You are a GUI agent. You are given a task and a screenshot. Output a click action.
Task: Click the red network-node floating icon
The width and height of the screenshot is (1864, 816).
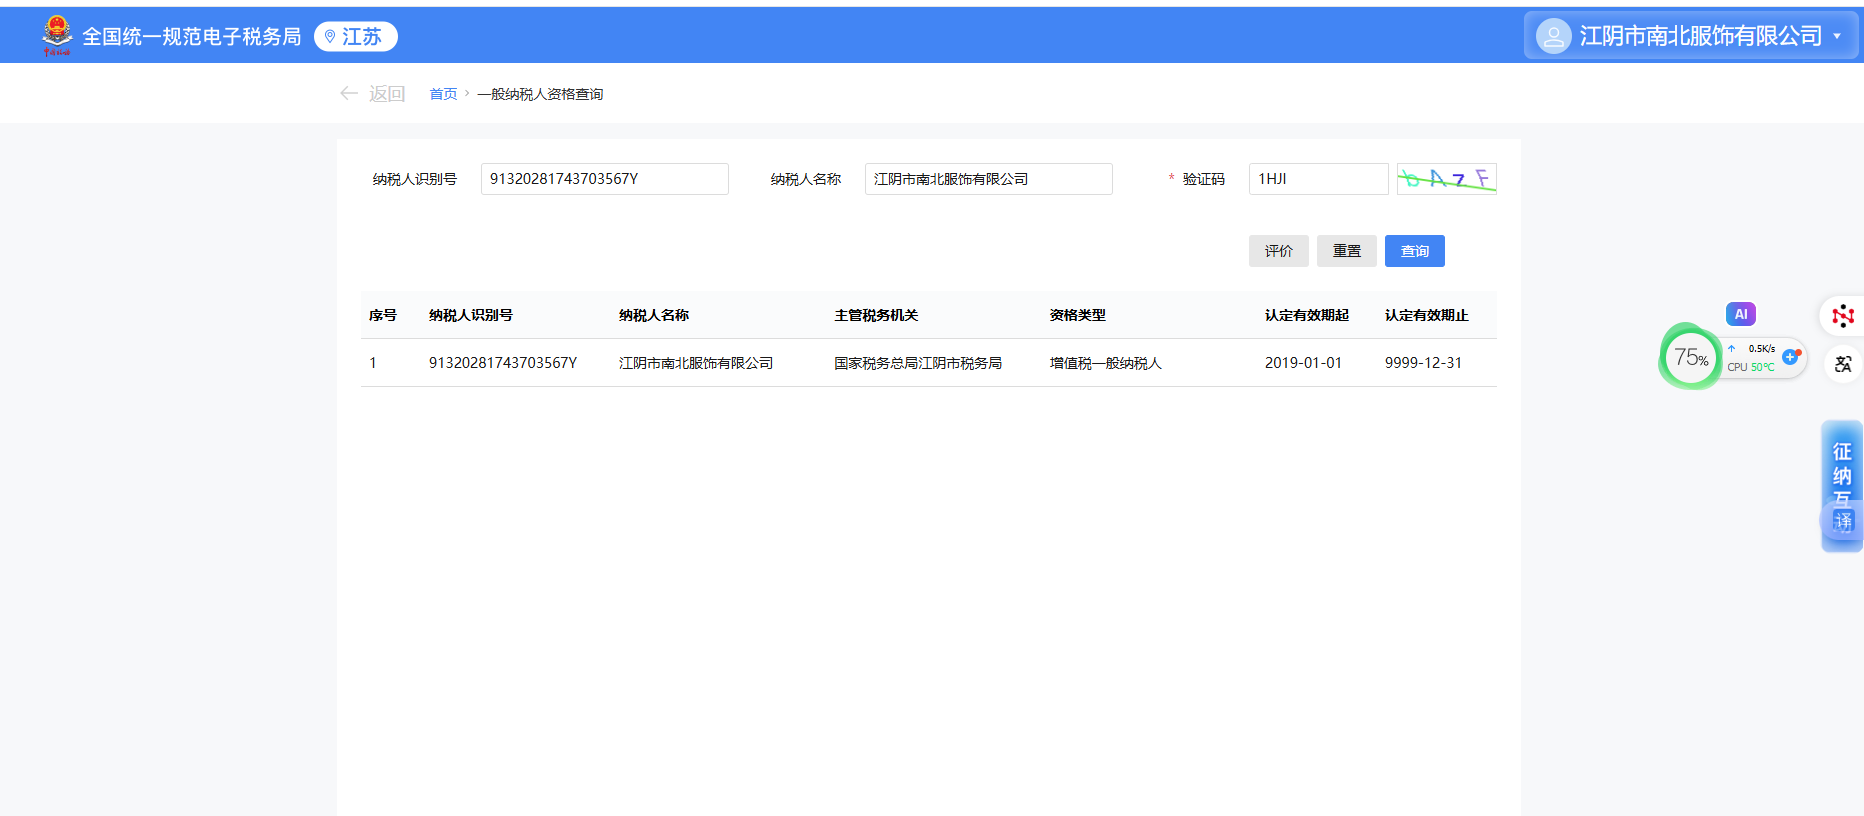[x=1842, y=317]
